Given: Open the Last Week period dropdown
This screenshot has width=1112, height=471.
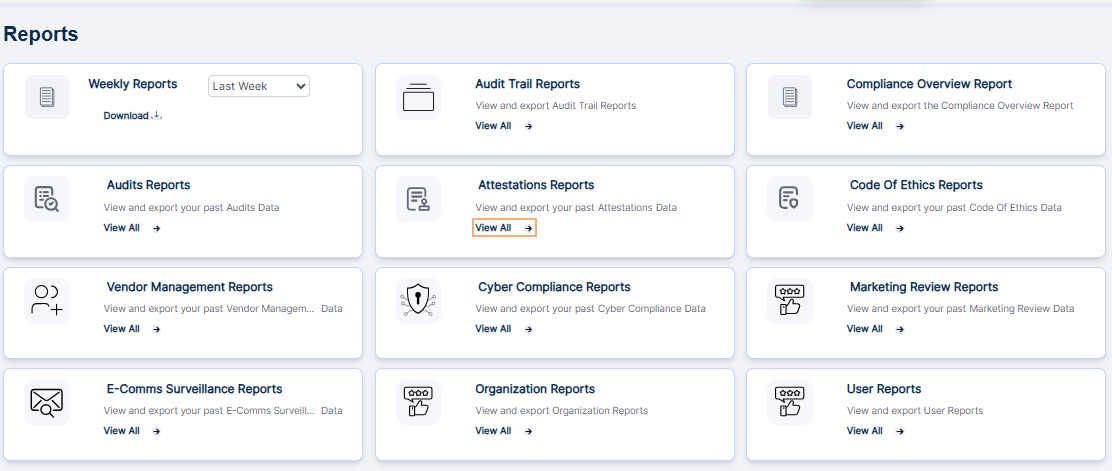Looking at the screenshot, I should pos(259,86).
